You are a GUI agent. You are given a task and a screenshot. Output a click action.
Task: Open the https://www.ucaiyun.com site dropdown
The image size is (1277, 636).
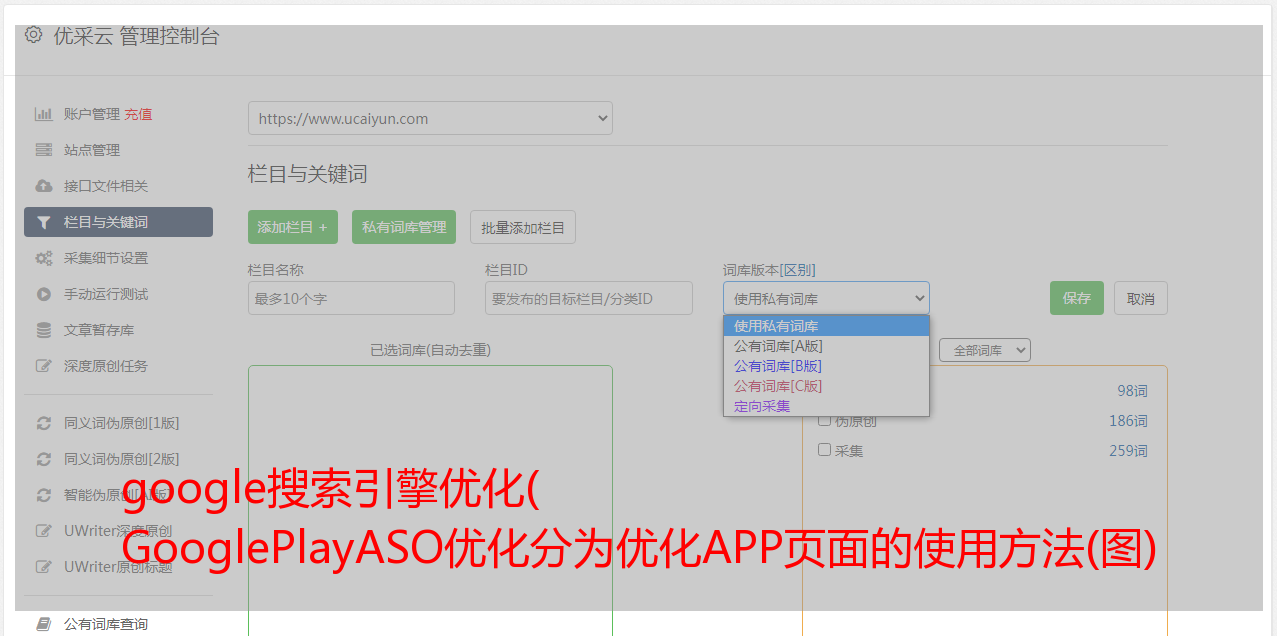pyautogui.click(x=430, y=118)
